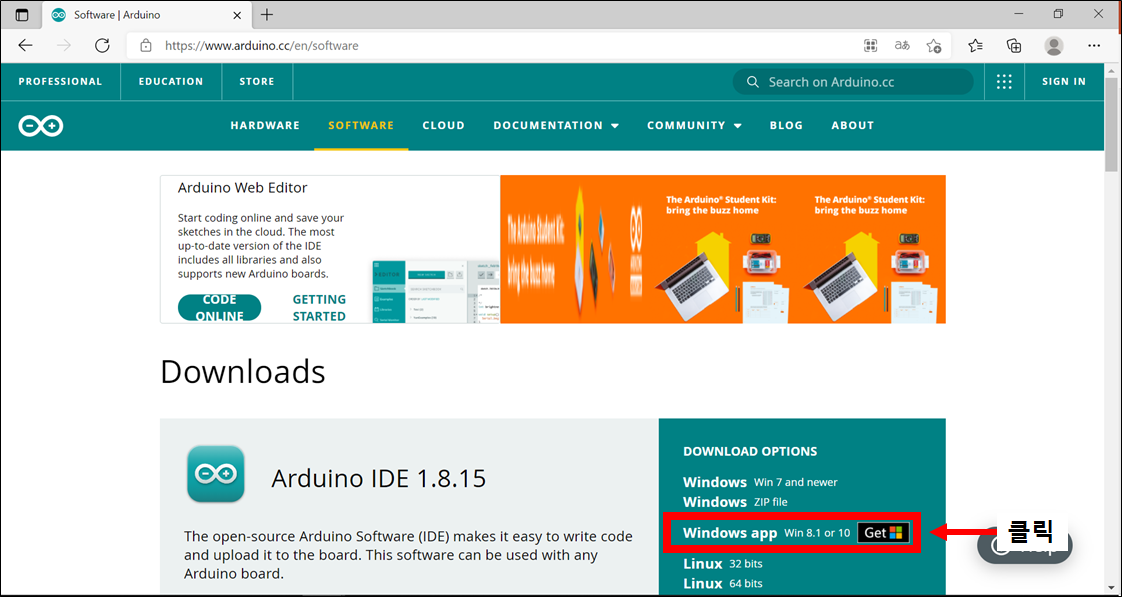Screen dimensions: 1122x597
Task: Go to the BLOG page
Action: coord(786,125)
